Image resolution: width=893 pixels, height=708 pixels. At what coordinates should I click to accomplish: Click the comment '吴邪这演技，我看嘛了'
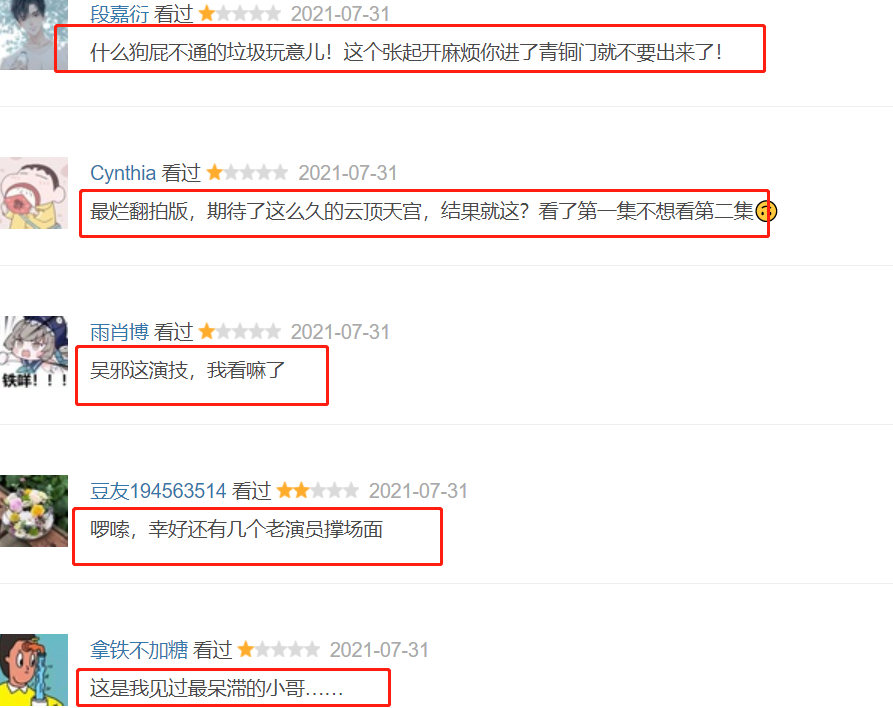[187, 370]
